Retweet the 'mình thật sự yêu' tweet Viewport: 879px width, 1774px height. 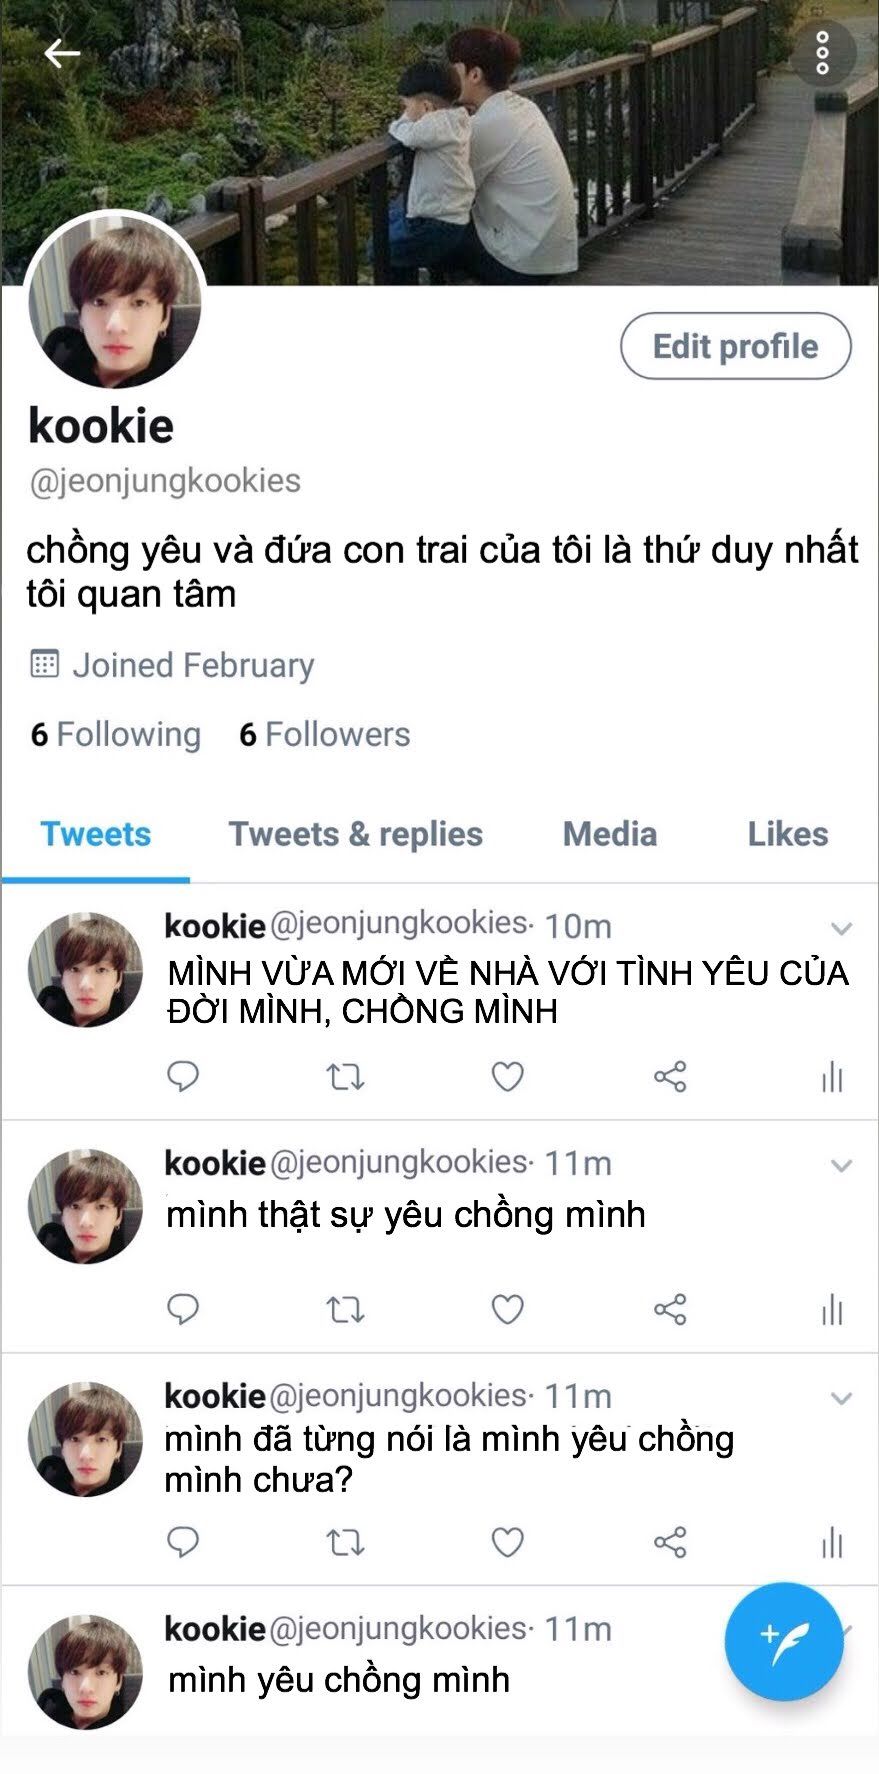tap(345, 1309)
